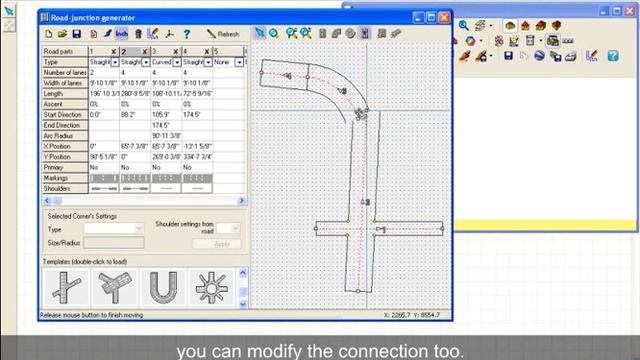640x360 pixels.
Task: Click the save floppy icon in background window
Action: click(x=508, y=56)
